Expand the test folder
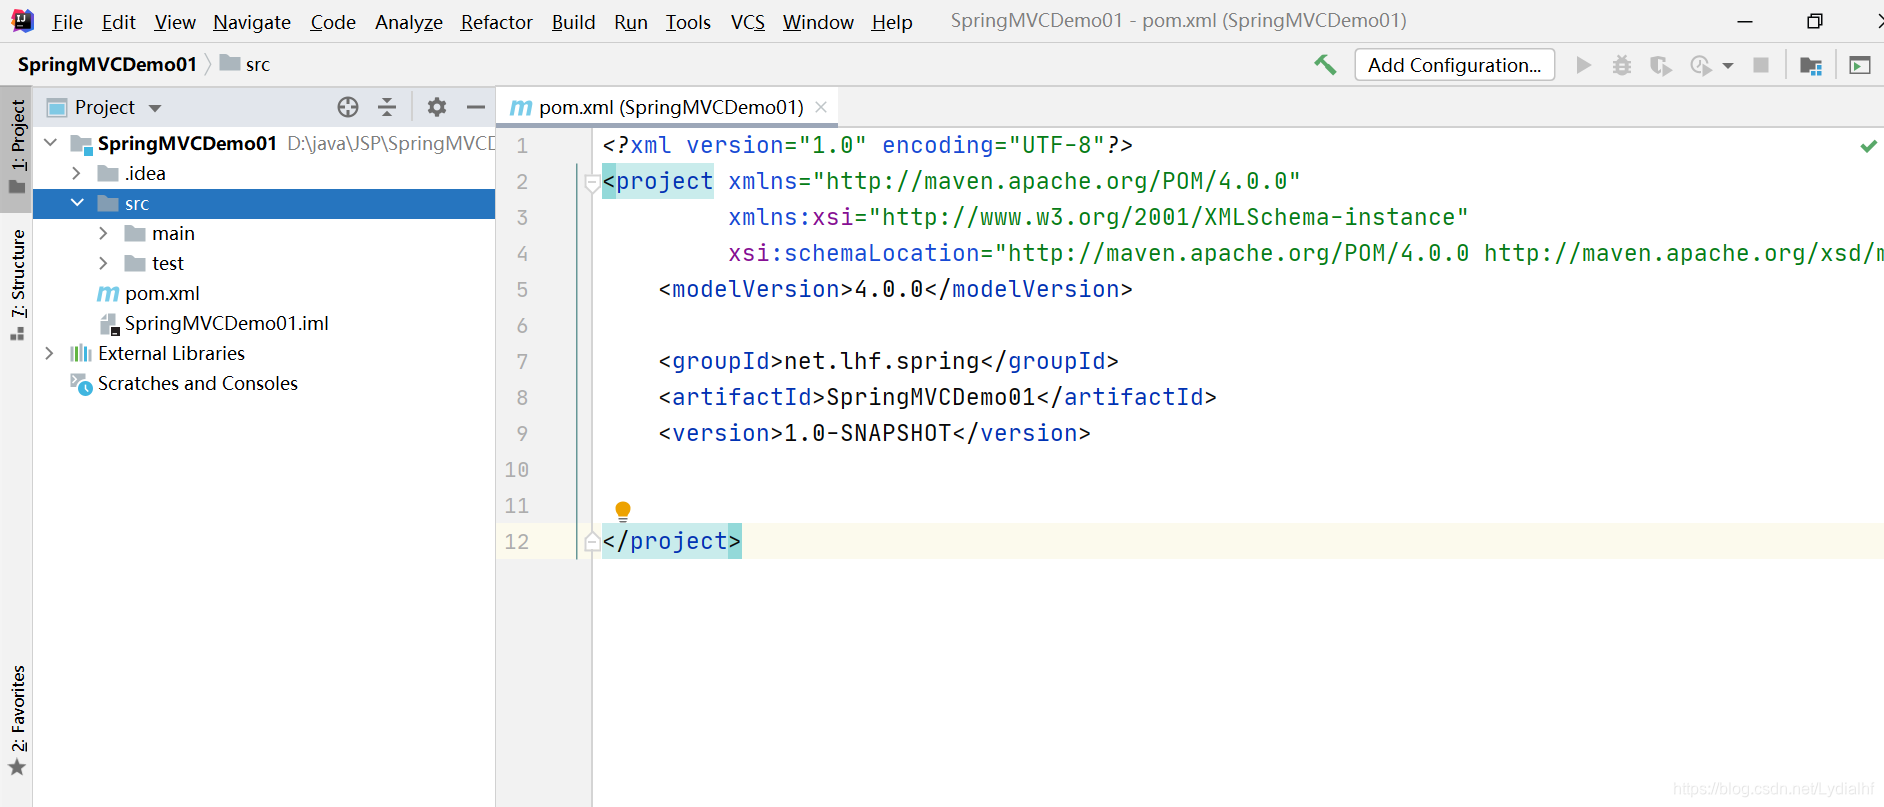Viewport: 1884px width, 807px height. tap(103, 263)
